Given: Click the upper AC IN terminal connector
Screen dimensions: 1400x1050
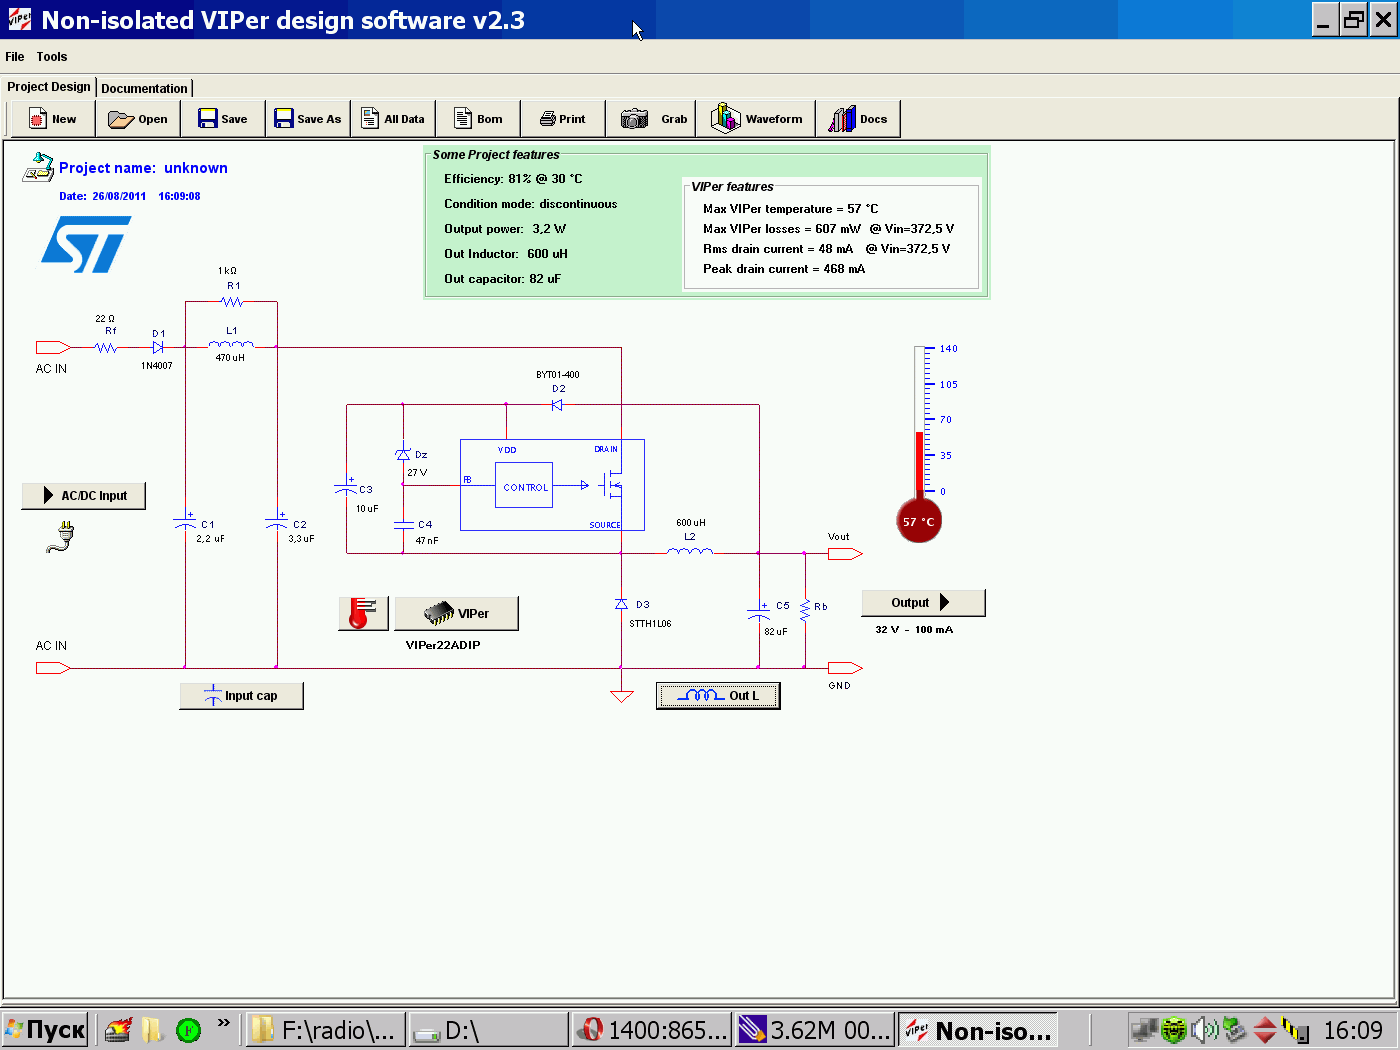Looking at the screenshot, I should pyautogui.click(x=53, y=348).
